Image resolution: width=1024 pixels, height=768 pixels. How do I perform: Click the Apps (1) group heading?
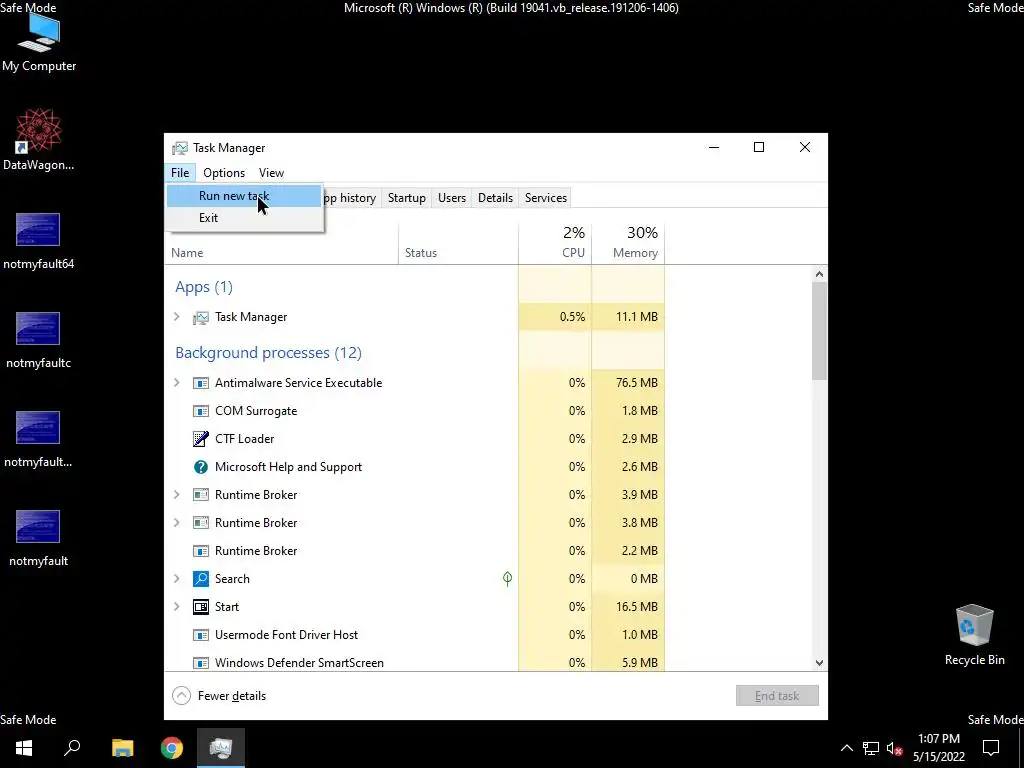(204, 287)
